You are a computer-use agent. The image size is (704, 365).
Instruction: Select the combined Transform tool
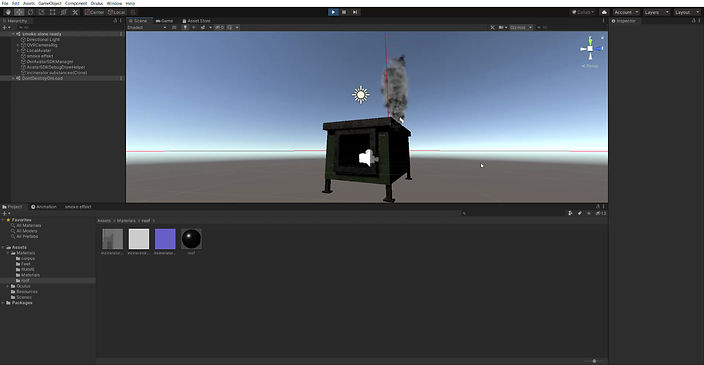[64, 12]
